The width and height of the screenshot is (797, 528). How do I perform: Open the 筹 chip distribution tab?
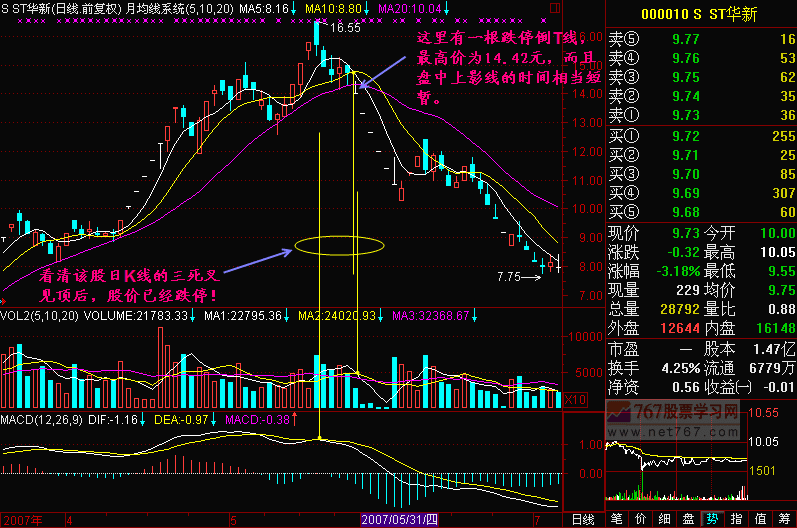click(x=784, y=519)
